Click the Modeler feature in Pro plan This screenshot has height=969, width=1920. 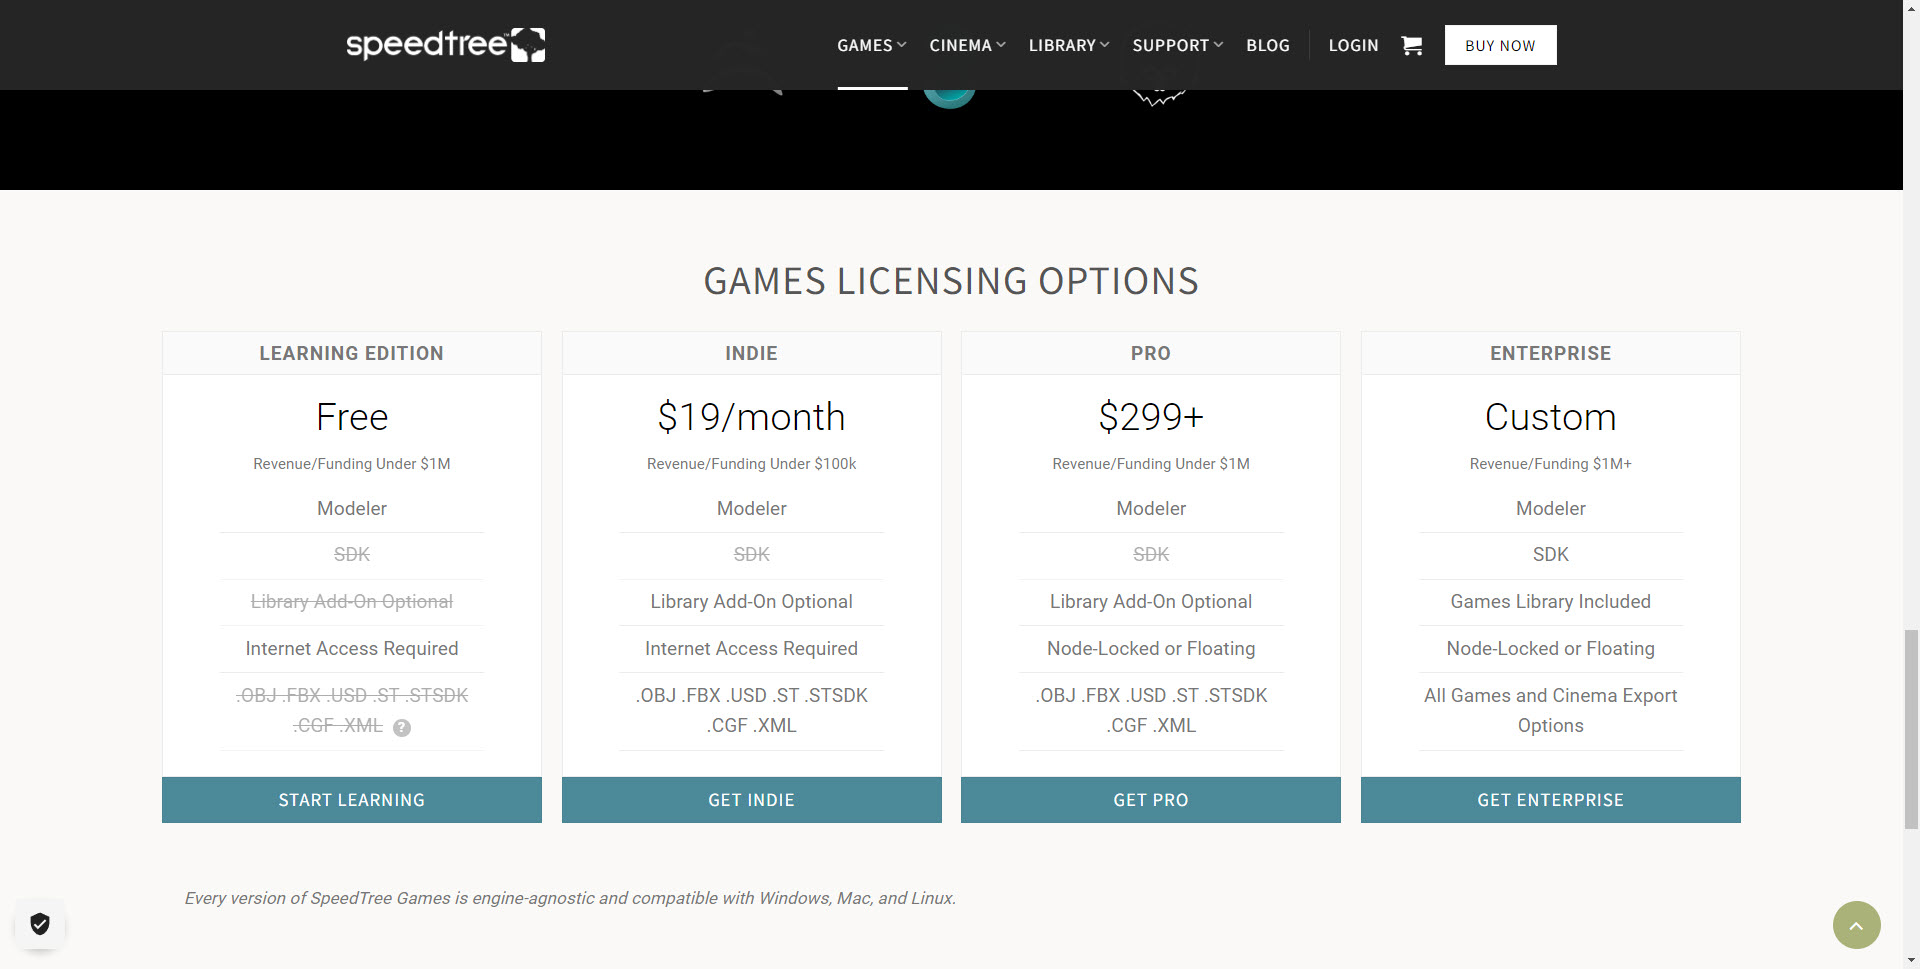click(x=1151, y=508)
